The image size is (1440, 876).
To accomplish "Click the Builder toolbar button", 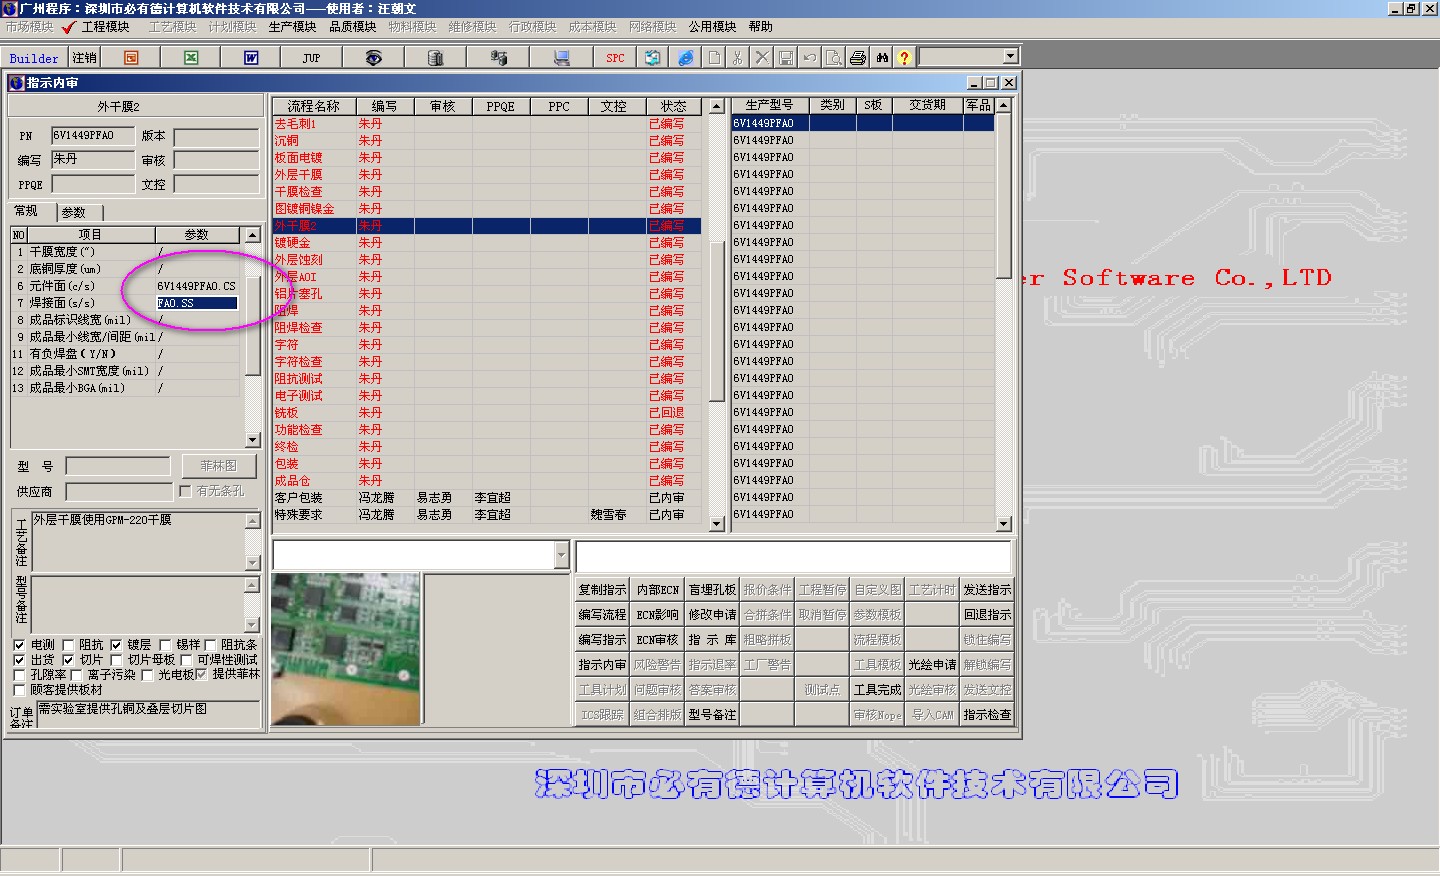I will (34, 58).
